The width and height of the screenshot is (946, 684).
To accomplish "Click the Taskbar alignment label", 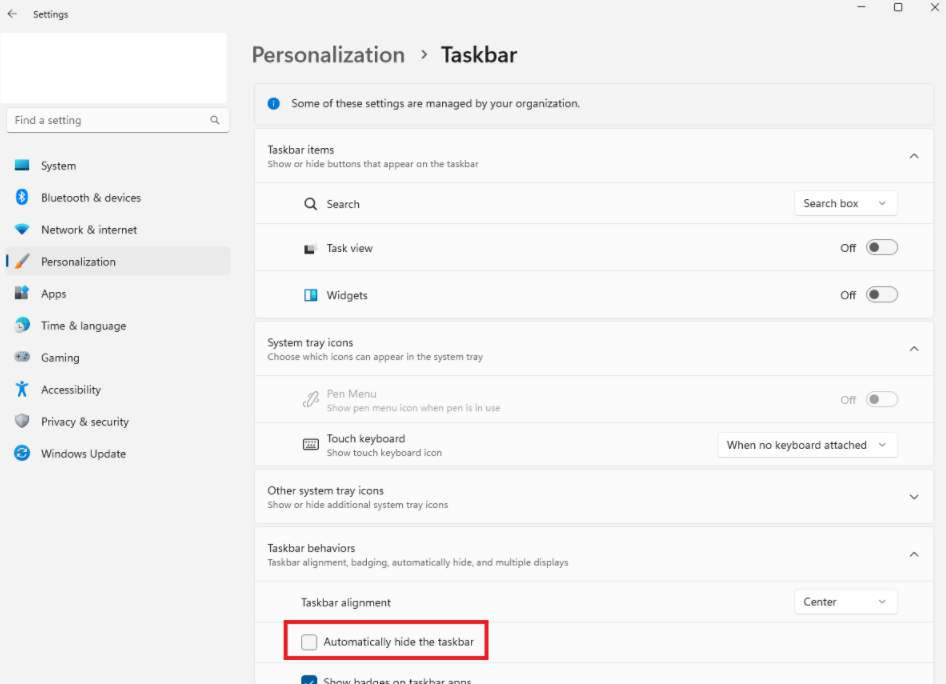I will coord(346,602).
